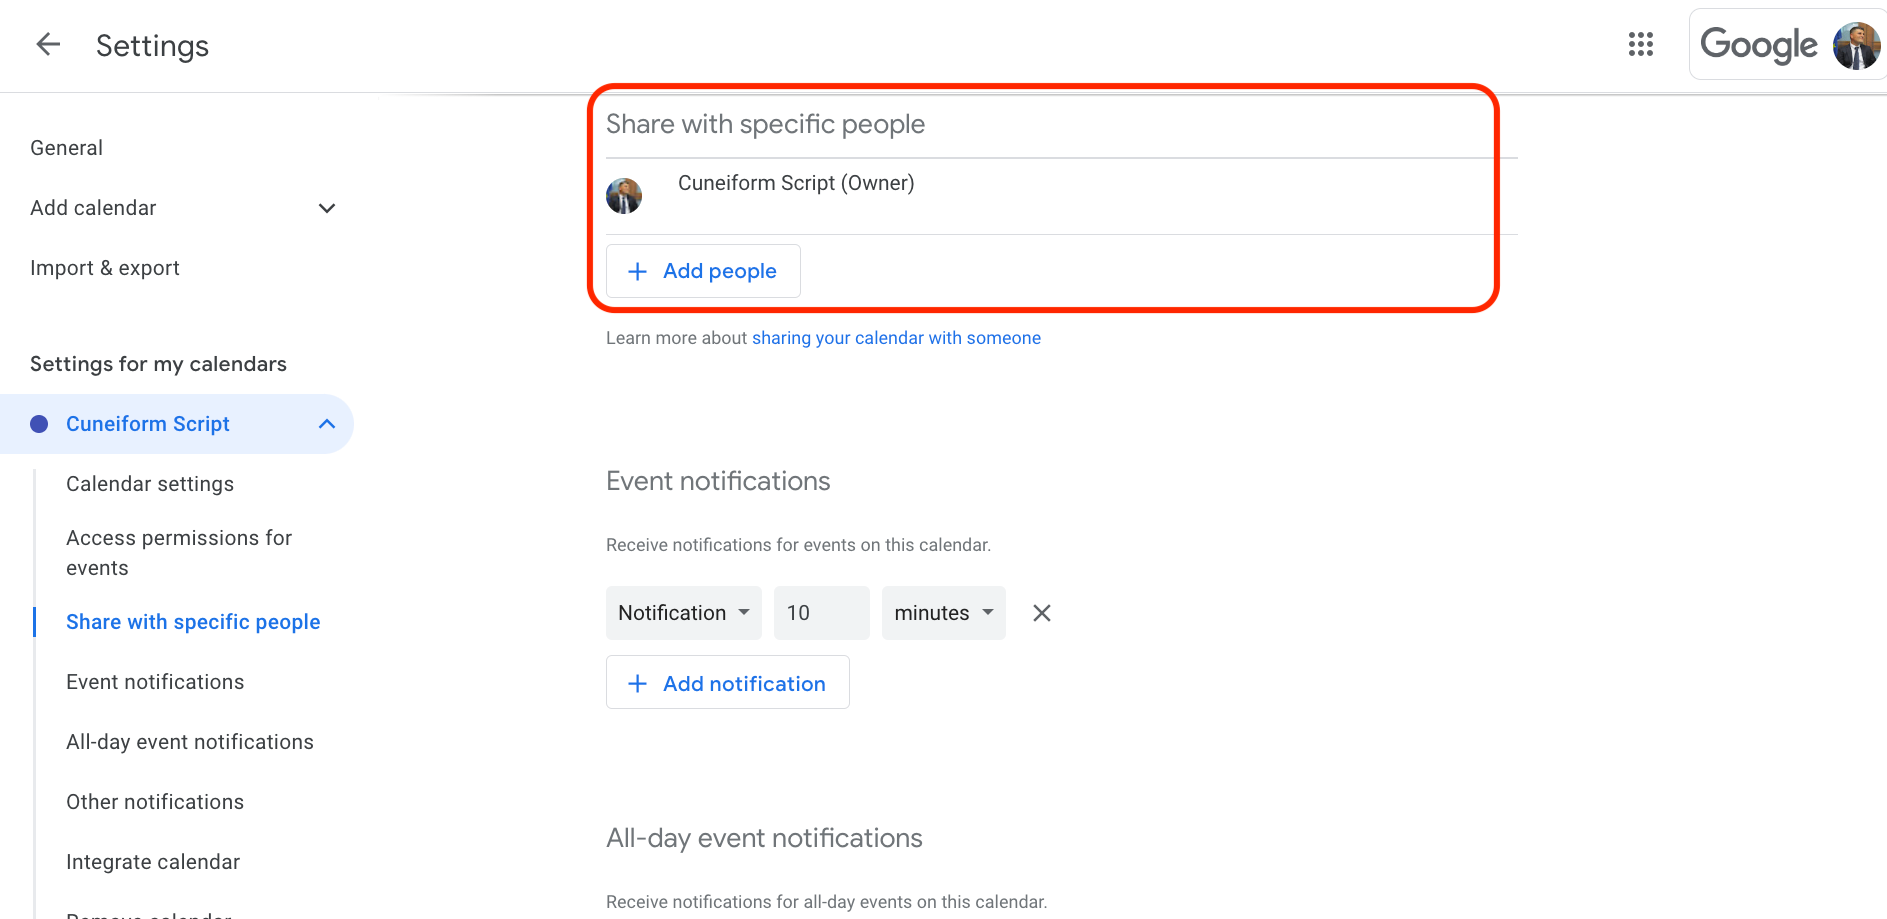The image size is (1887, 919).
Task: Click the plus icon on Add people
Action: click(637, 271)
